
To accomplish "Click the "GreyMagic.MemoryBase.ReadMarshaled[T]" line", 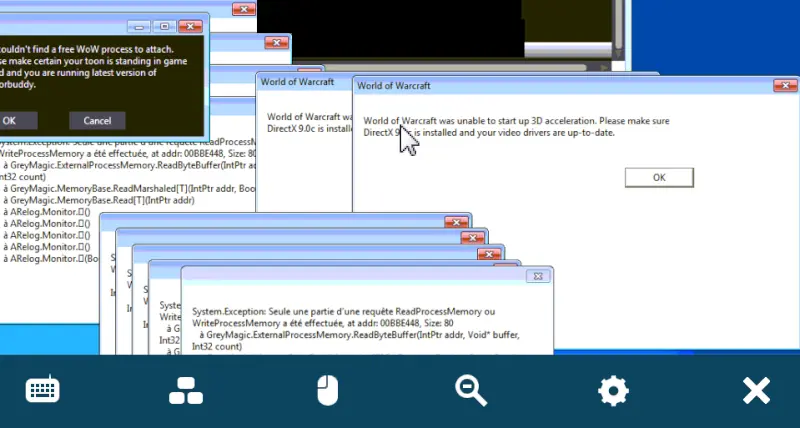I will pos(129,188).
